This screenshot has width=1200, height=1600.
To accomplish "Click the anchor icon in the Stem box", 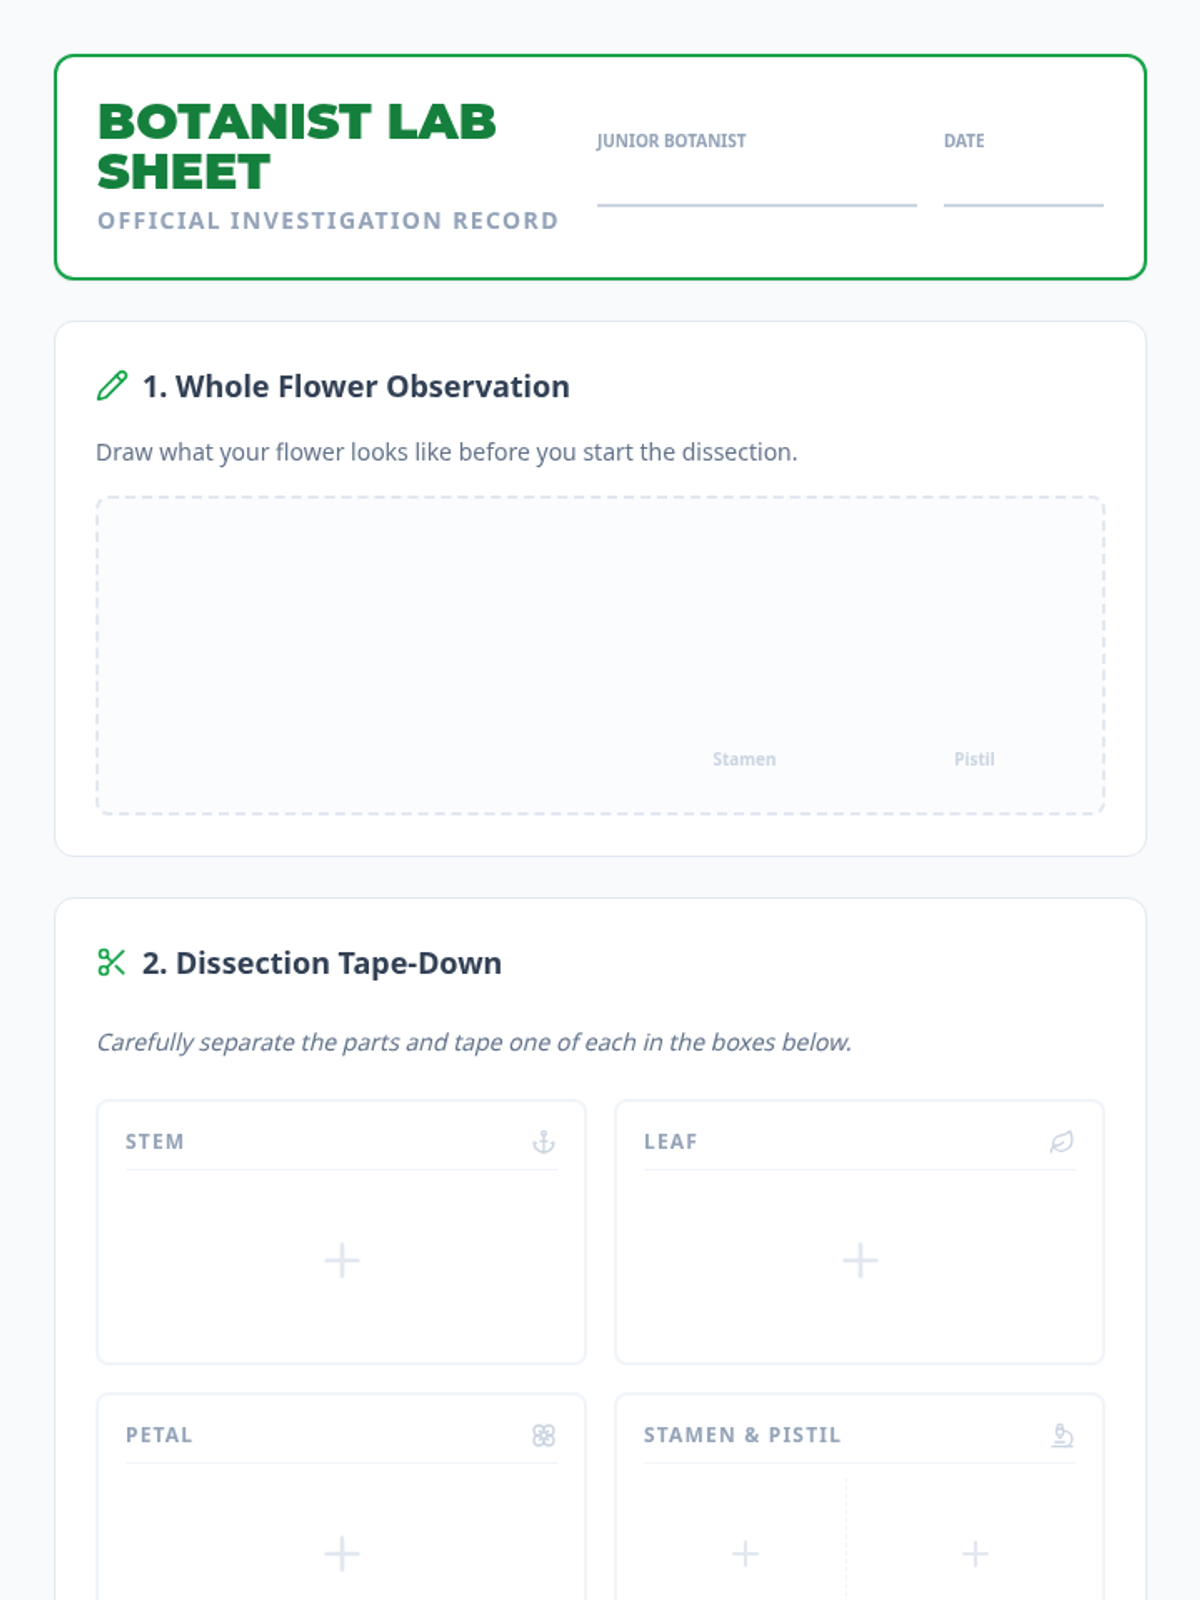I will click(x=543, y=1142).
